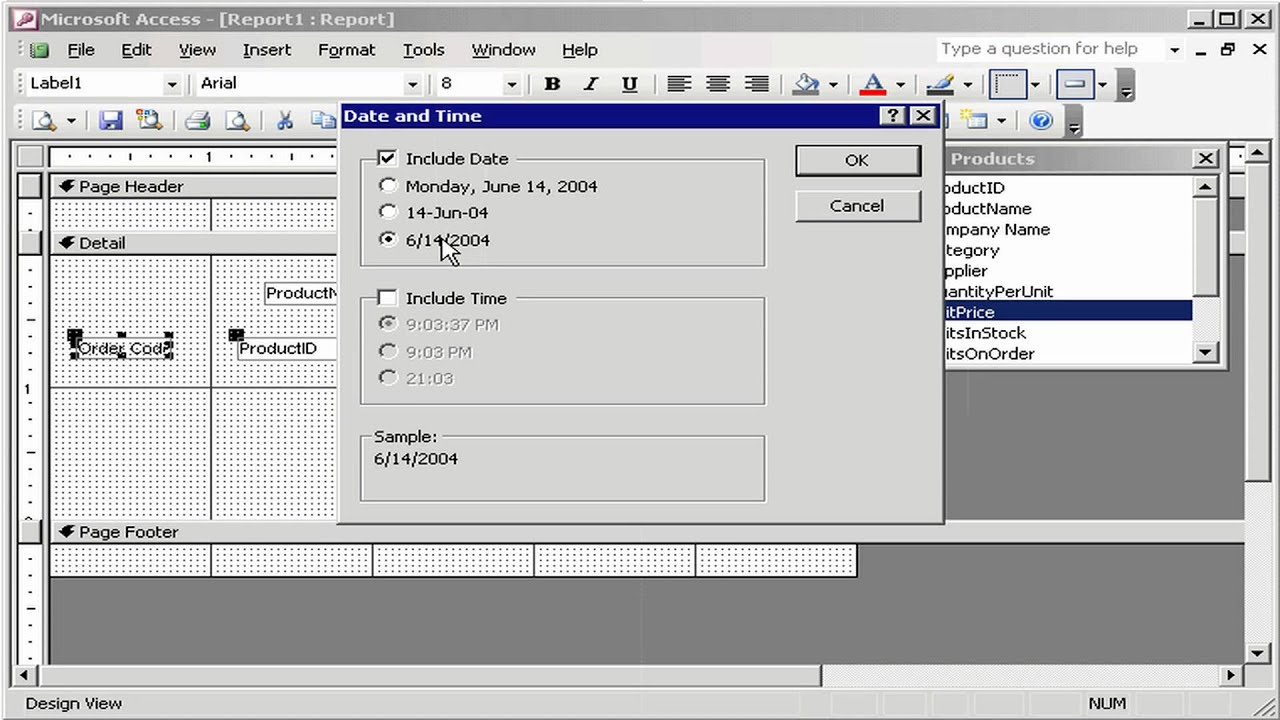Click the Page Footer section bar
1280x720 pixels.
coord(647,532)
